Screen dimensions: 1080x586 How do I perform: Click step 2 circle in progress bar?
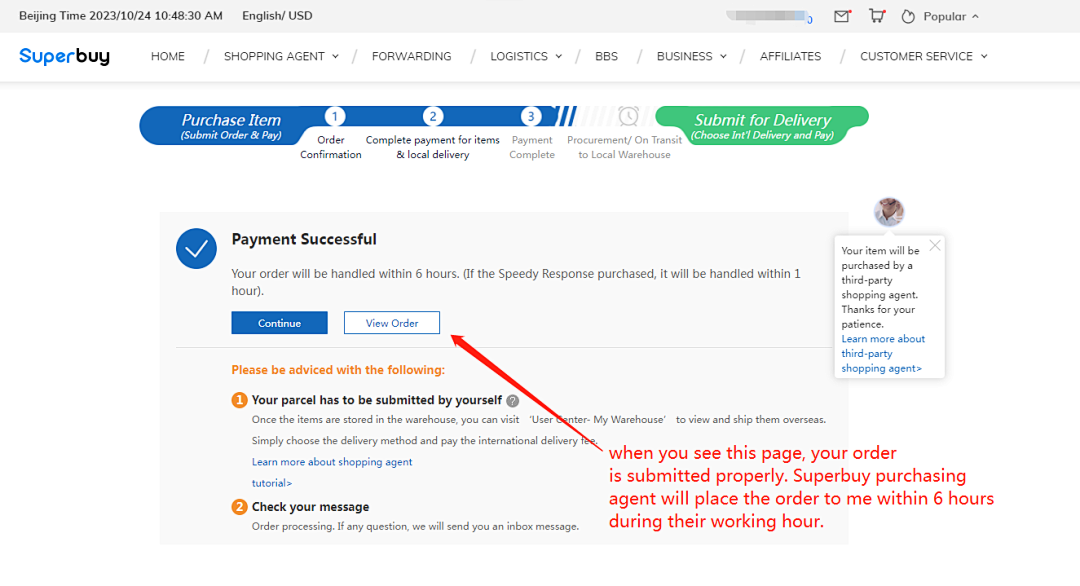433,116
